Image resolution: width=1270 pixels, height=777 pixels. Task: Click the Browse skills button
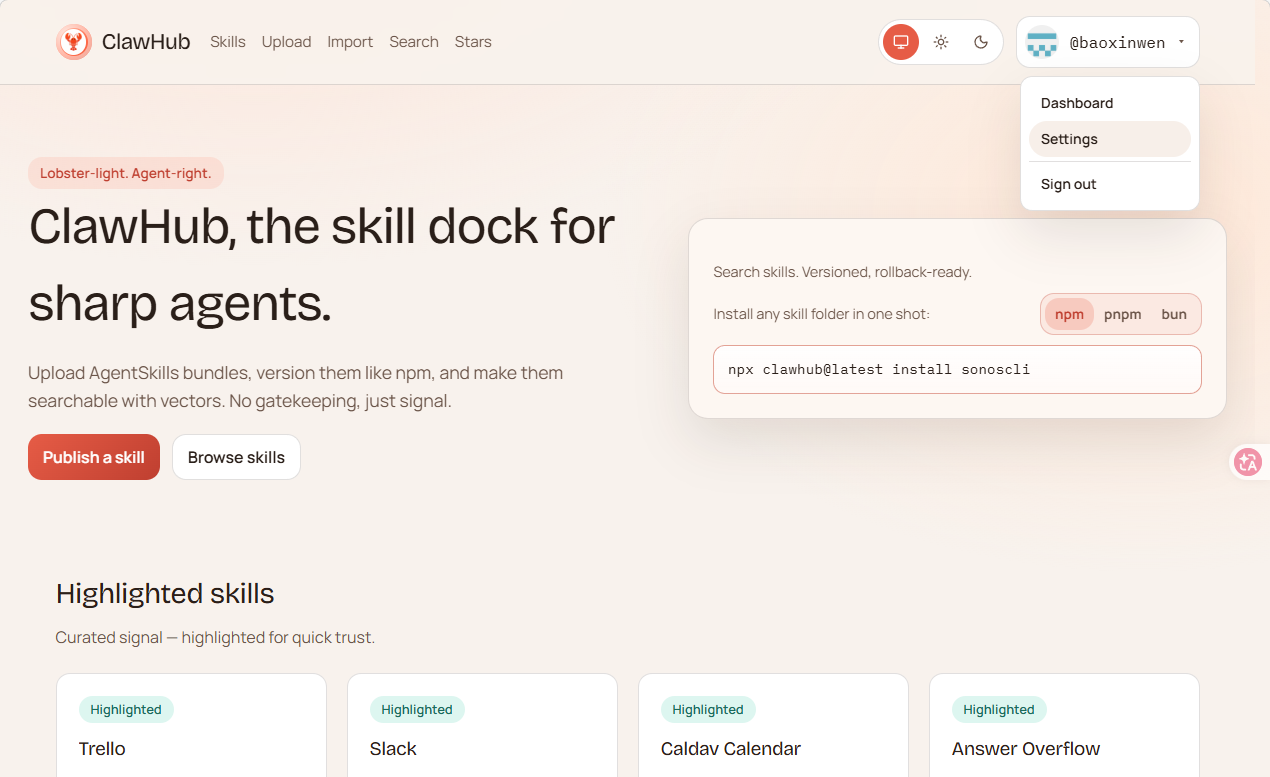click(x=236, y=457)
